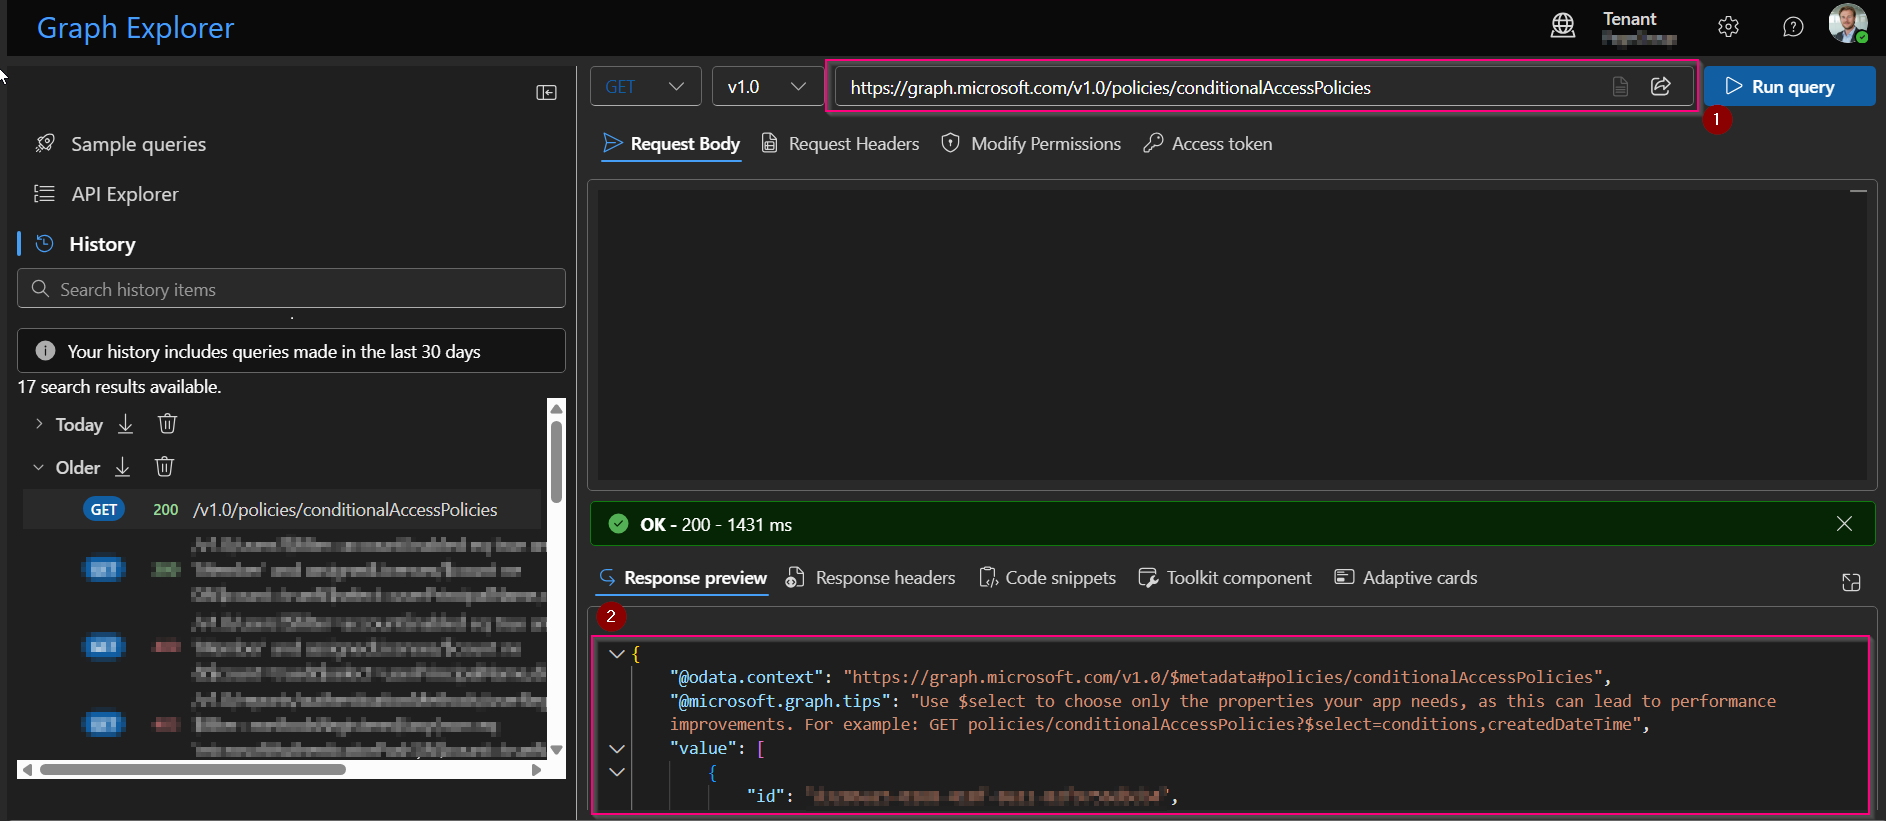Screen dimensions: 1886x821
Task: Switch to the Request Body tab
Action: pyautogui.click(x=671, y=144)
